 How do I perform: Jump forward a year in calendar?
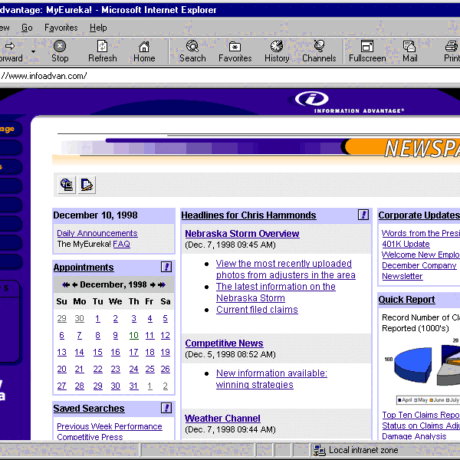(x=162, y=285)
